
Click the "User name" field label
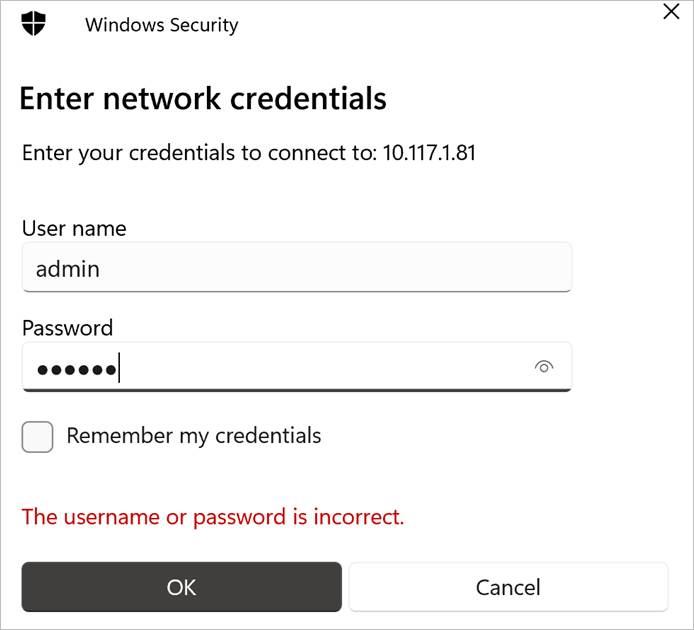pyautogui.click(x=74, y=228)
